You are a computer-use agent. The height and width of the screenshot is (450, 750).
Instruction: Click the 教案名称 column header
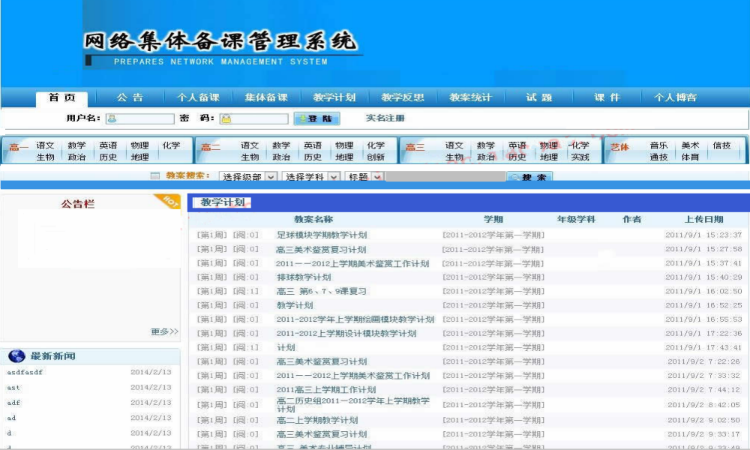[313, 219]
